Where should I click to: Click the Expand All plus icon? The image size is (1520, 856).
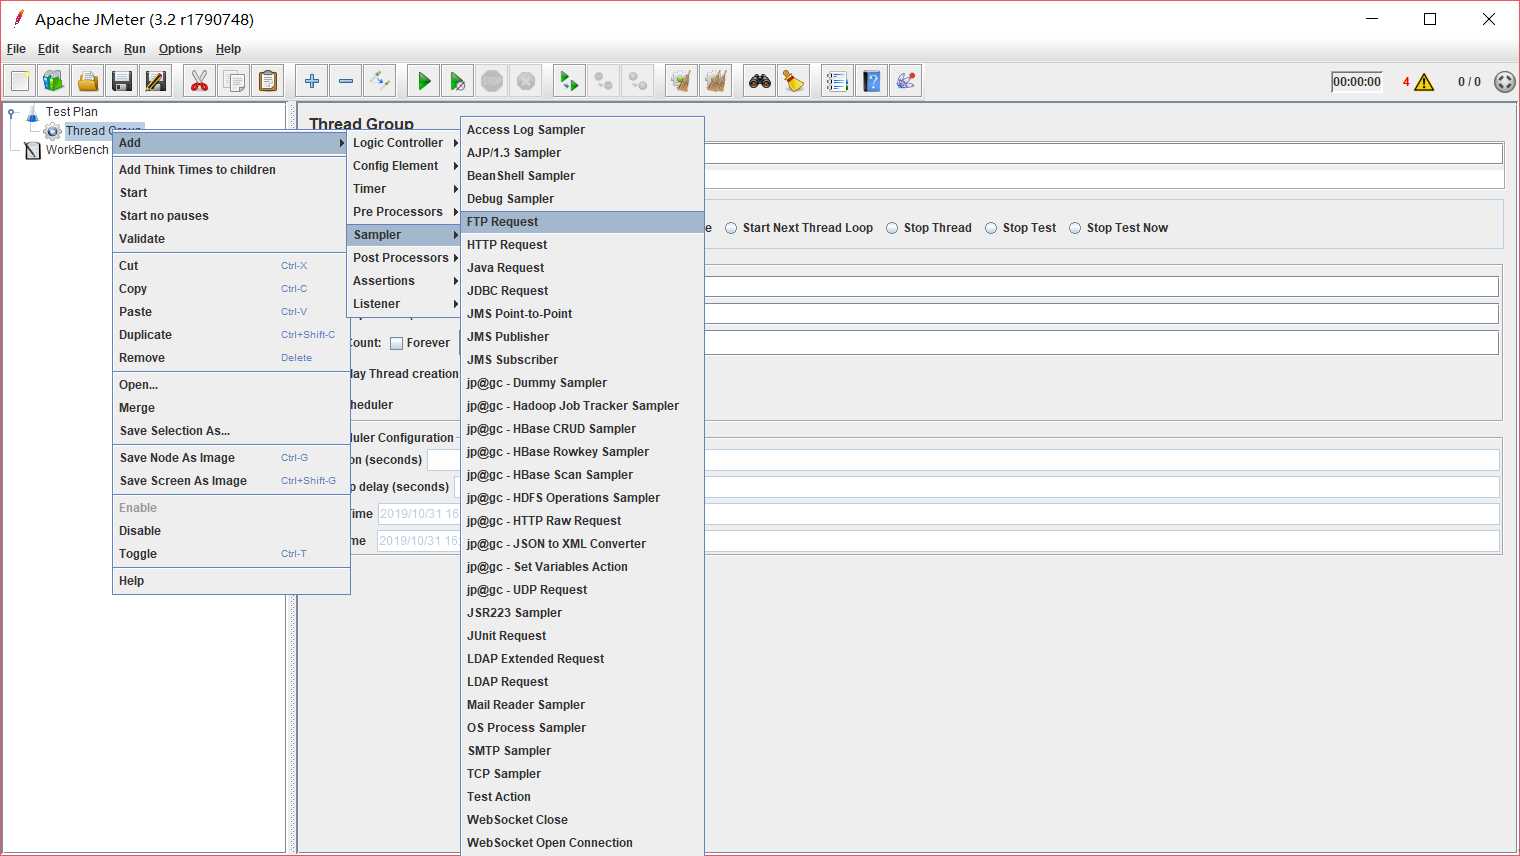312,81
